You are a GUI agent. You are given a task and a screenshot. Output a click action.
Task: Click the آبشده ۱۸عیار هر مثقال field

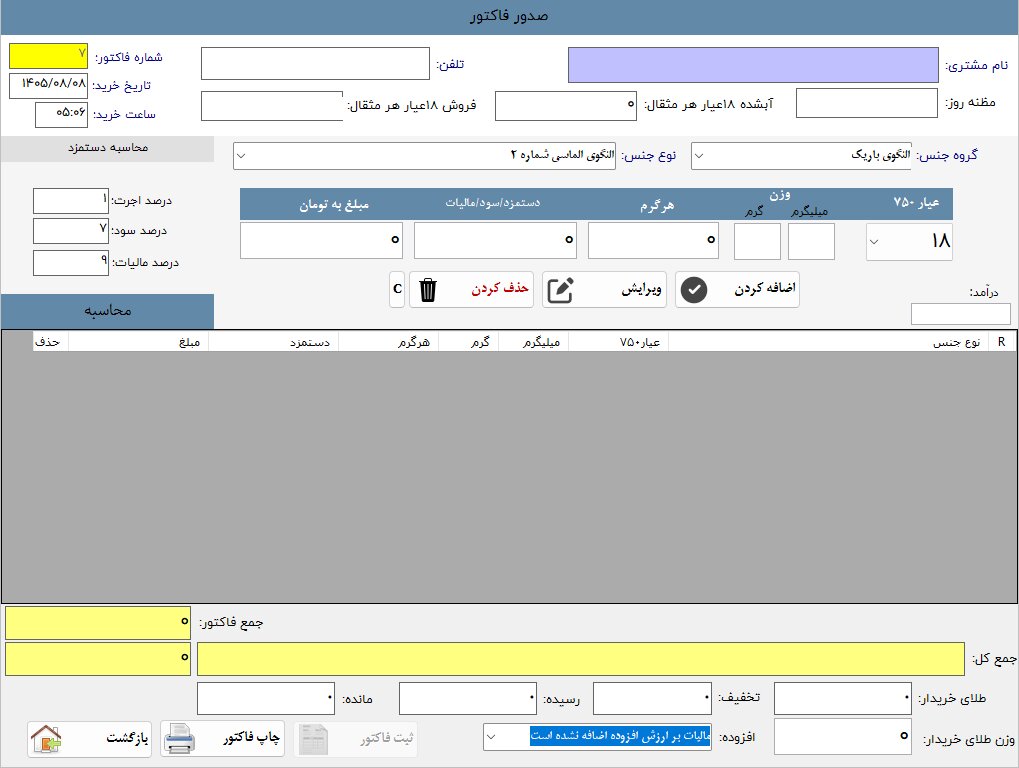coord(565,106)
